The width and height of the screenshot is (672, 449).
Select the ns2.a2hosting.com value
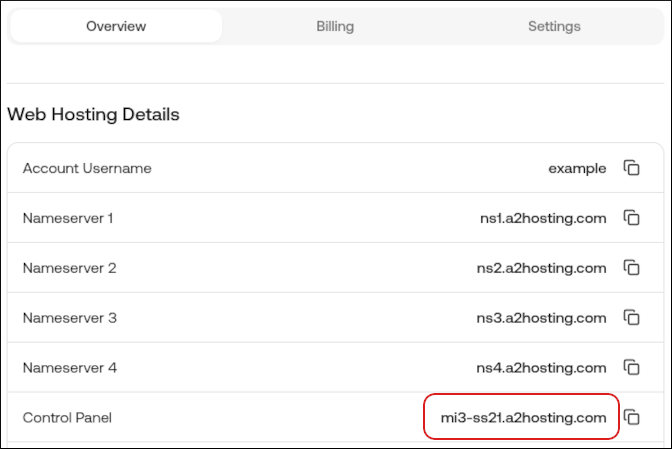[x=541, y=268]
